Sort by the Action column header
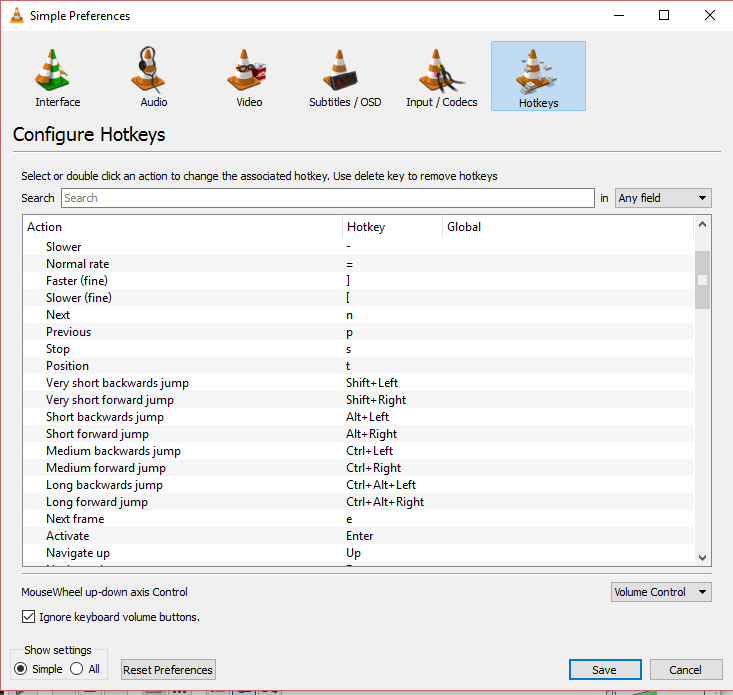733x695 pixels. click(x=183, y=227)
